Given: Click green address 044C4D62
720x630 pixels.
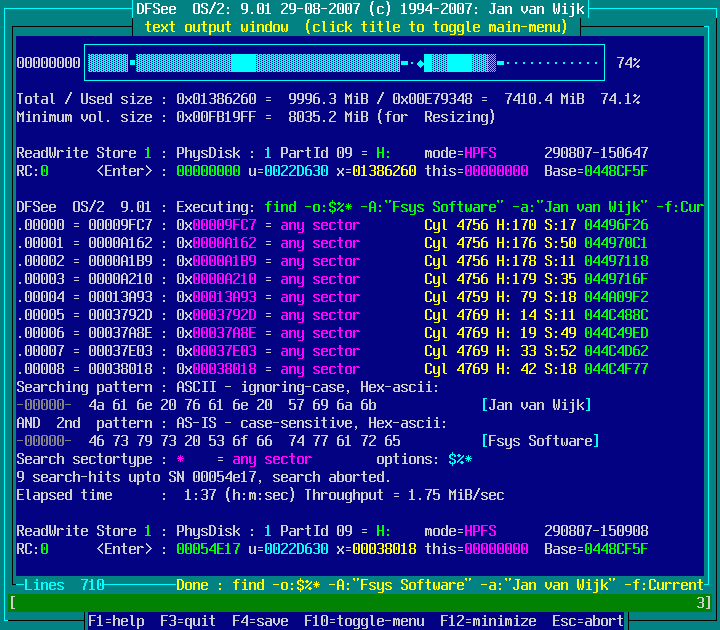Looking at the screenshot, I should point(616,351).
